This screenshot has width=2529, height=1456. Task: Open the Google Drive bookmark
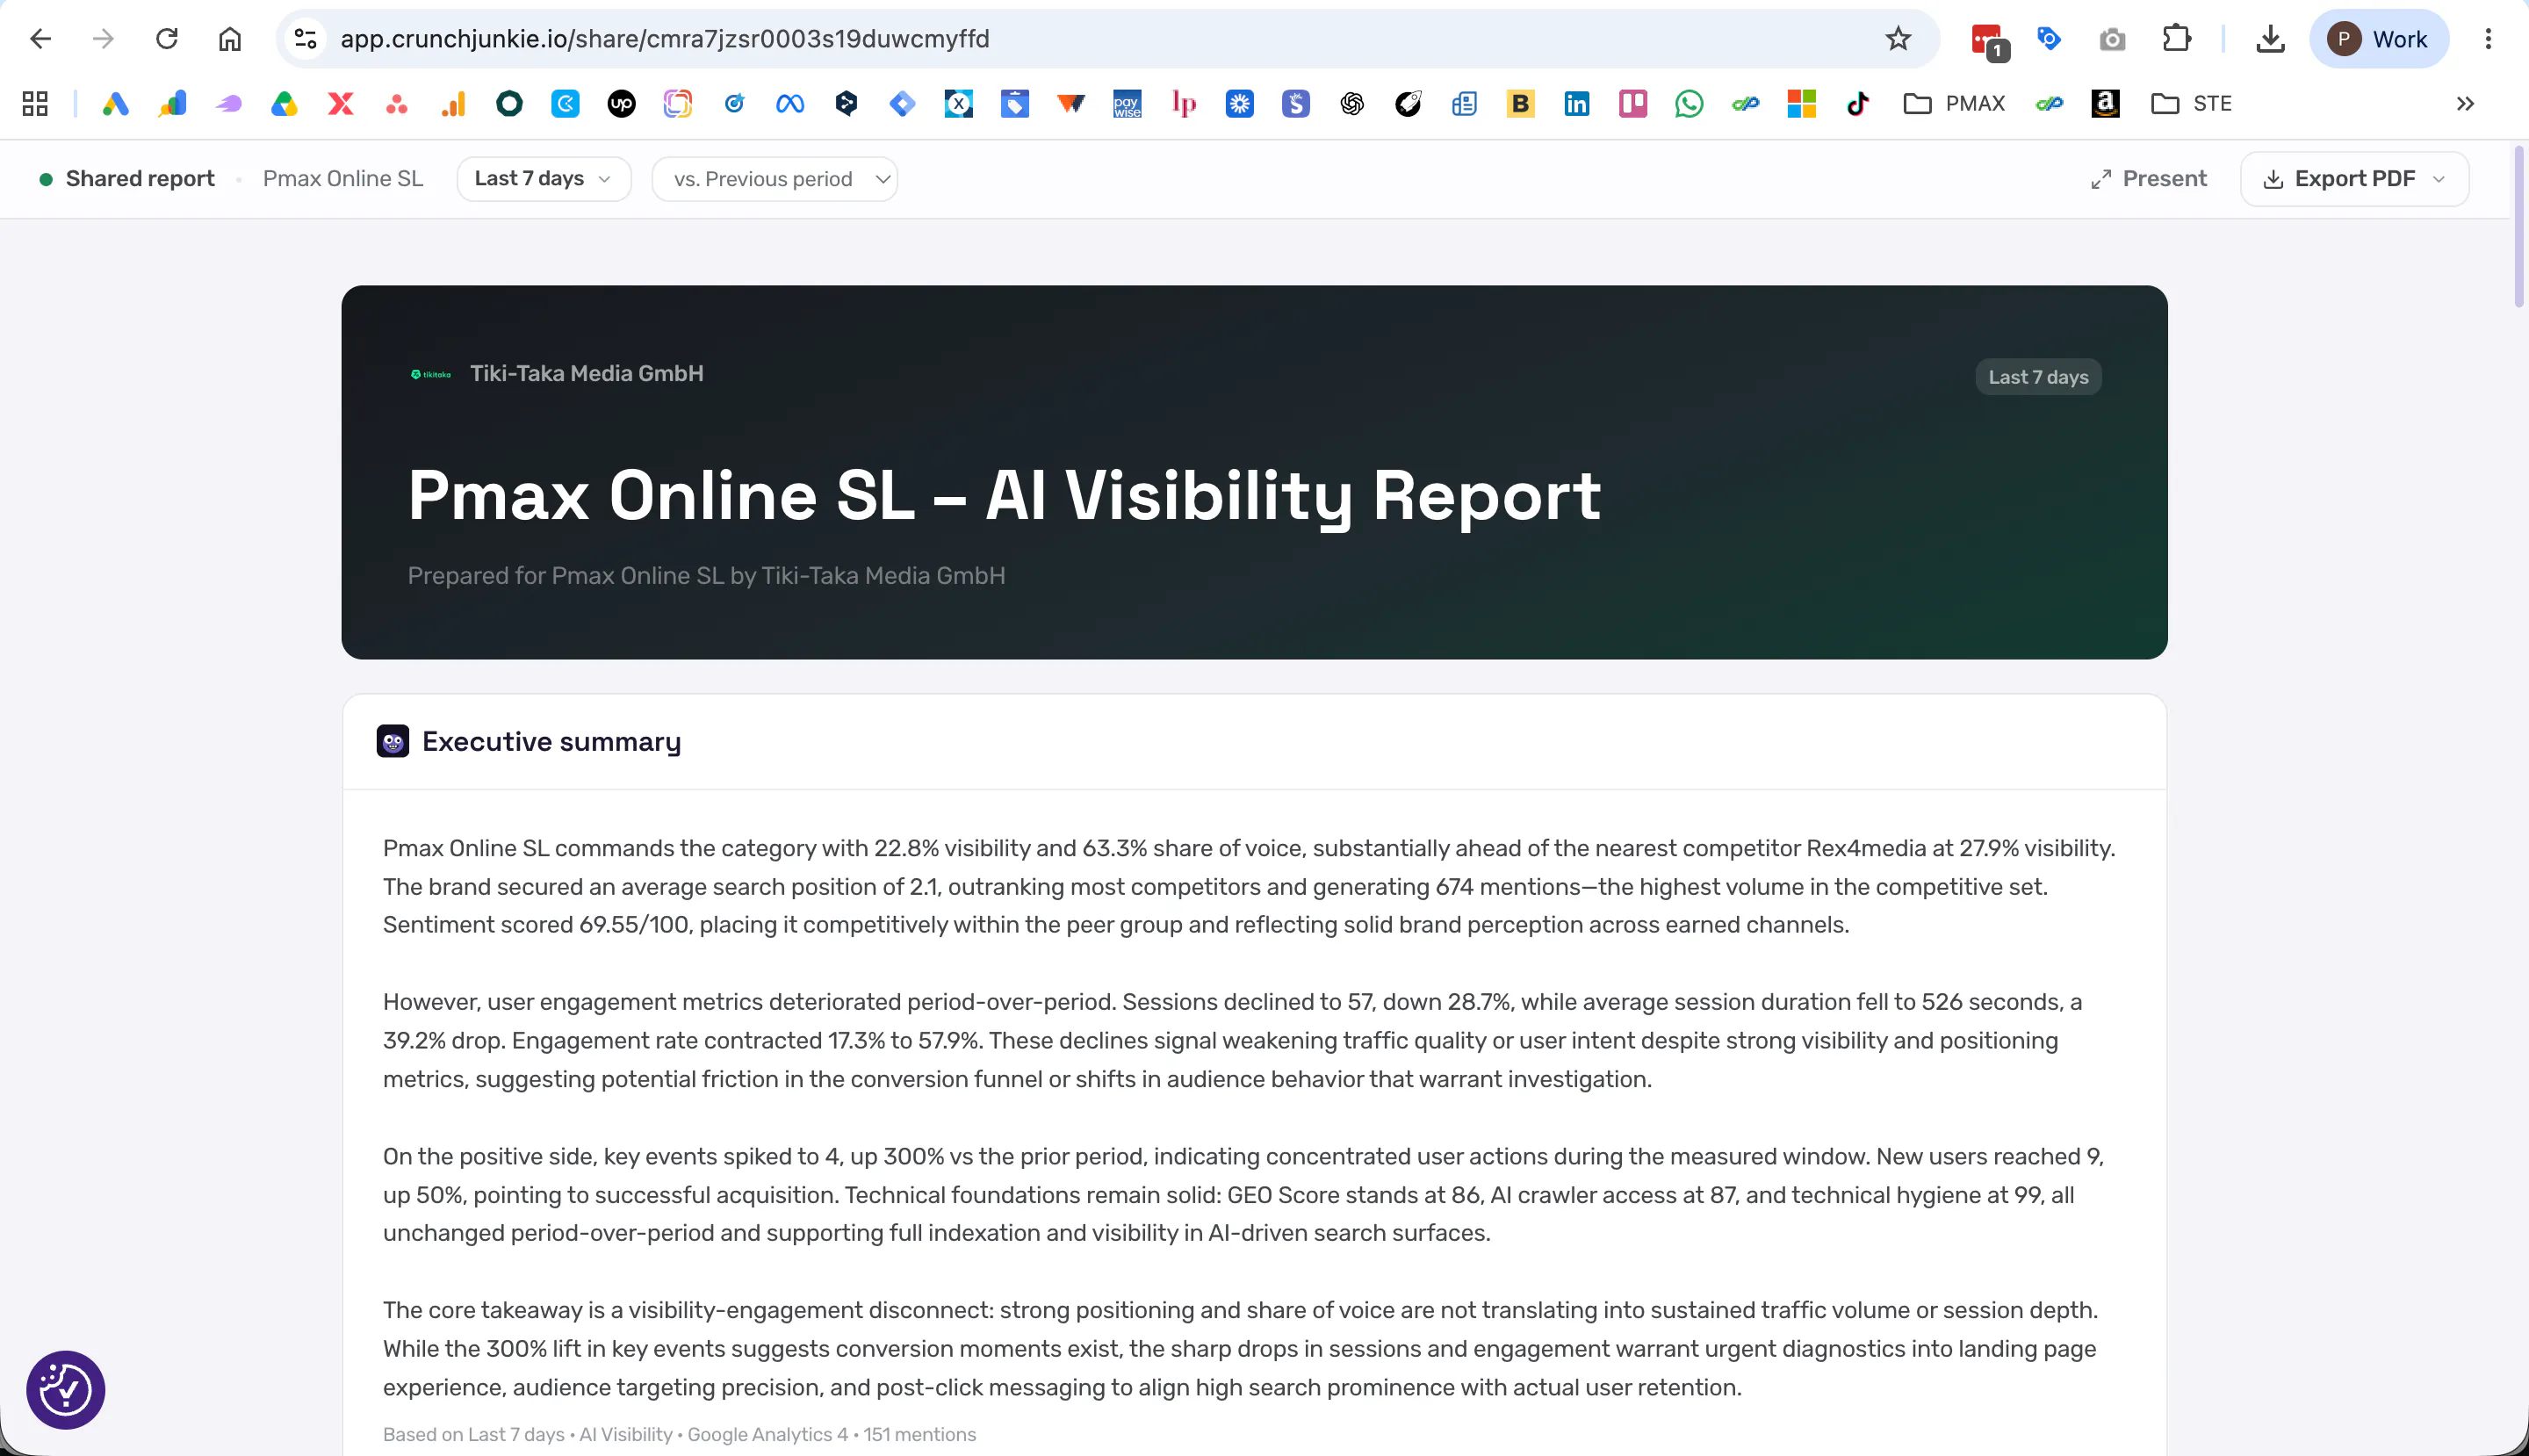(284, 103)
